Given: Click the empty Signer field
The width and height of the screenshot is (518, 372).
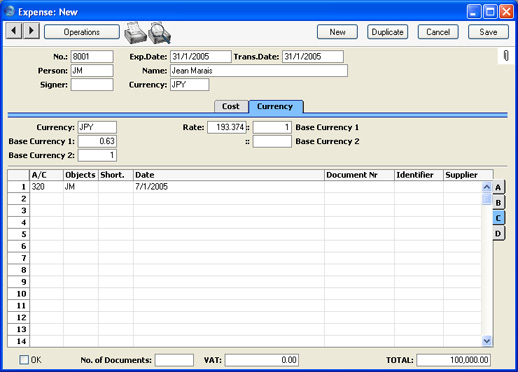Looking at the screenshot, I should tap(92, 85).
